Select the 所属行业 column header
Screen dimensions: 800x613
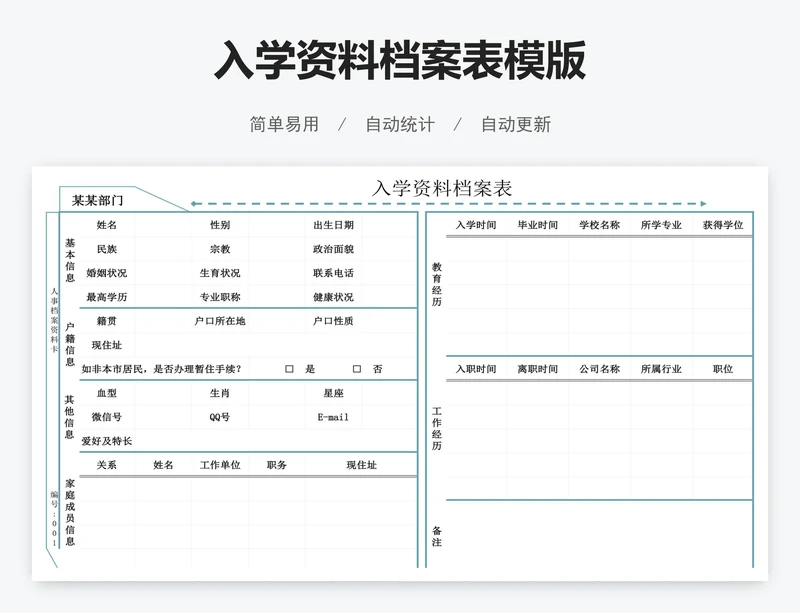point(661,369)
